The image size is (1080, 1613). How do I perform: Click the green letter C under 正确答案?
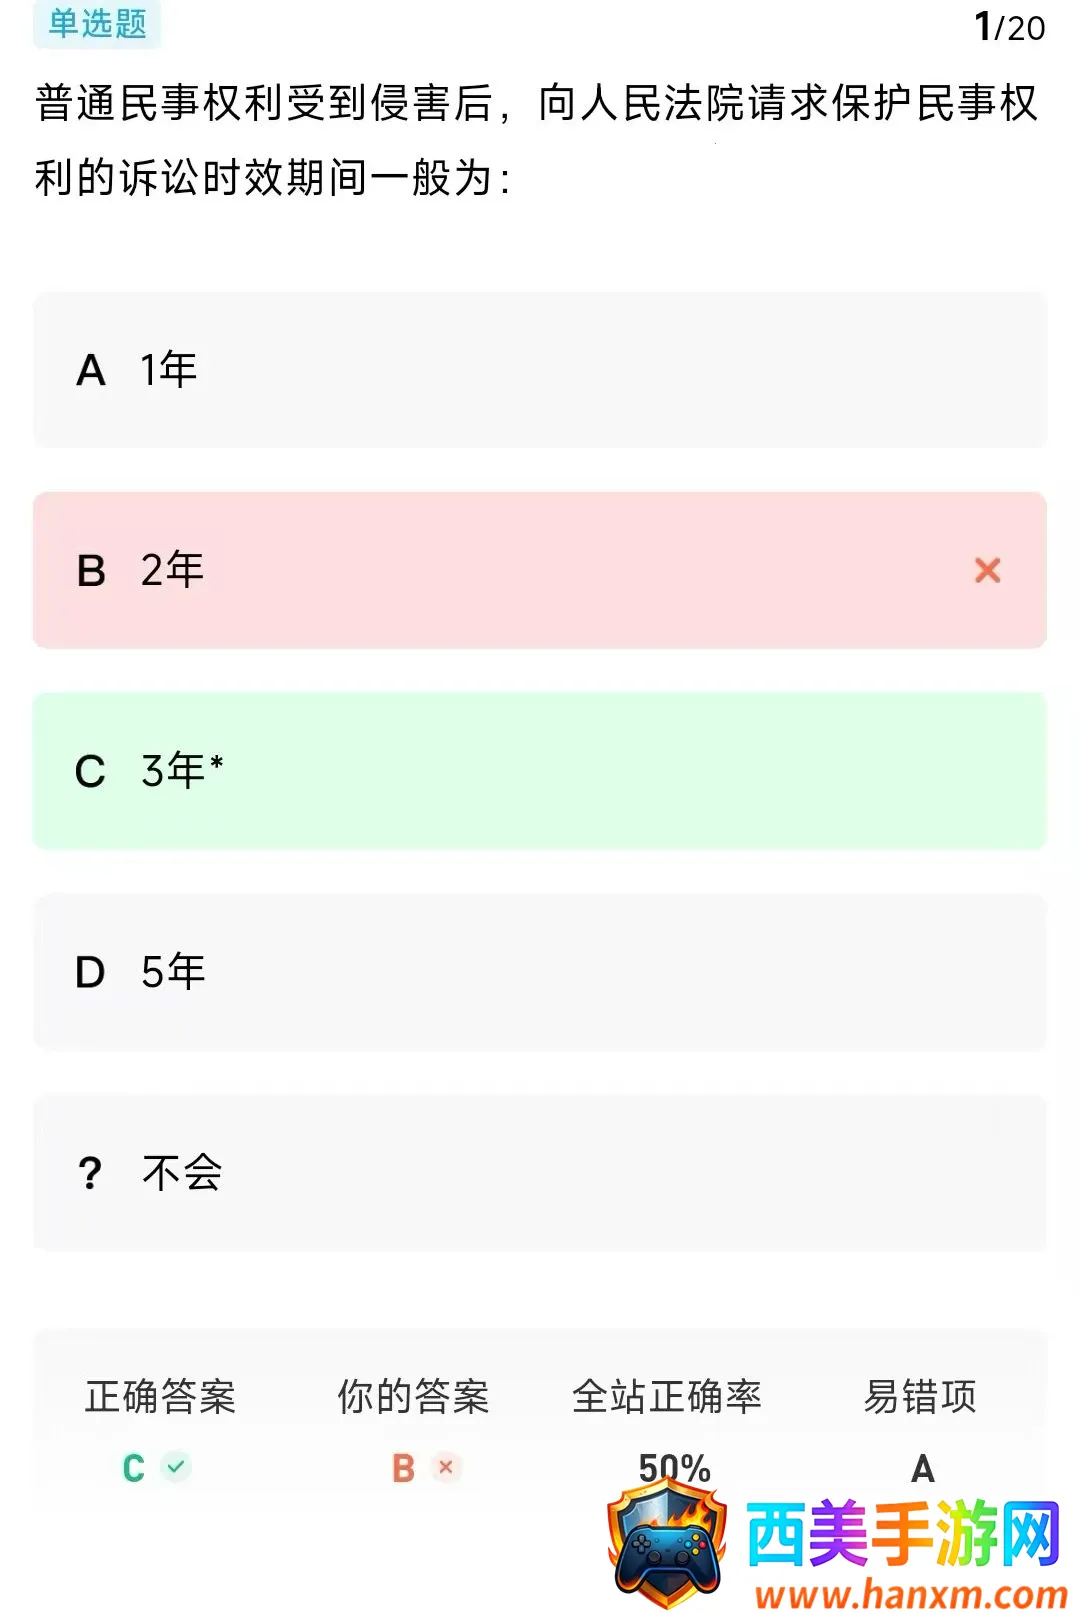[x=133, y=1468]
